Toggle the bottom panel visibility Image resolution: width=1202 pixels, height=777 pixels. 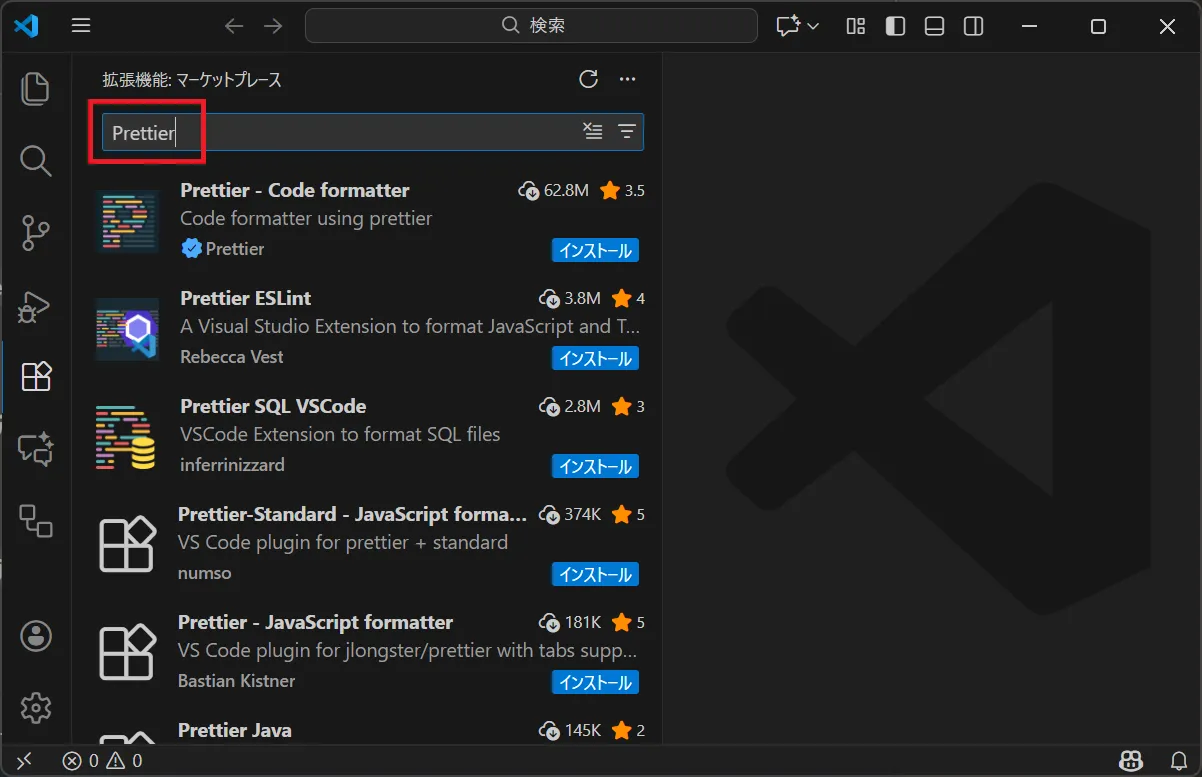[x=934, y=27]
